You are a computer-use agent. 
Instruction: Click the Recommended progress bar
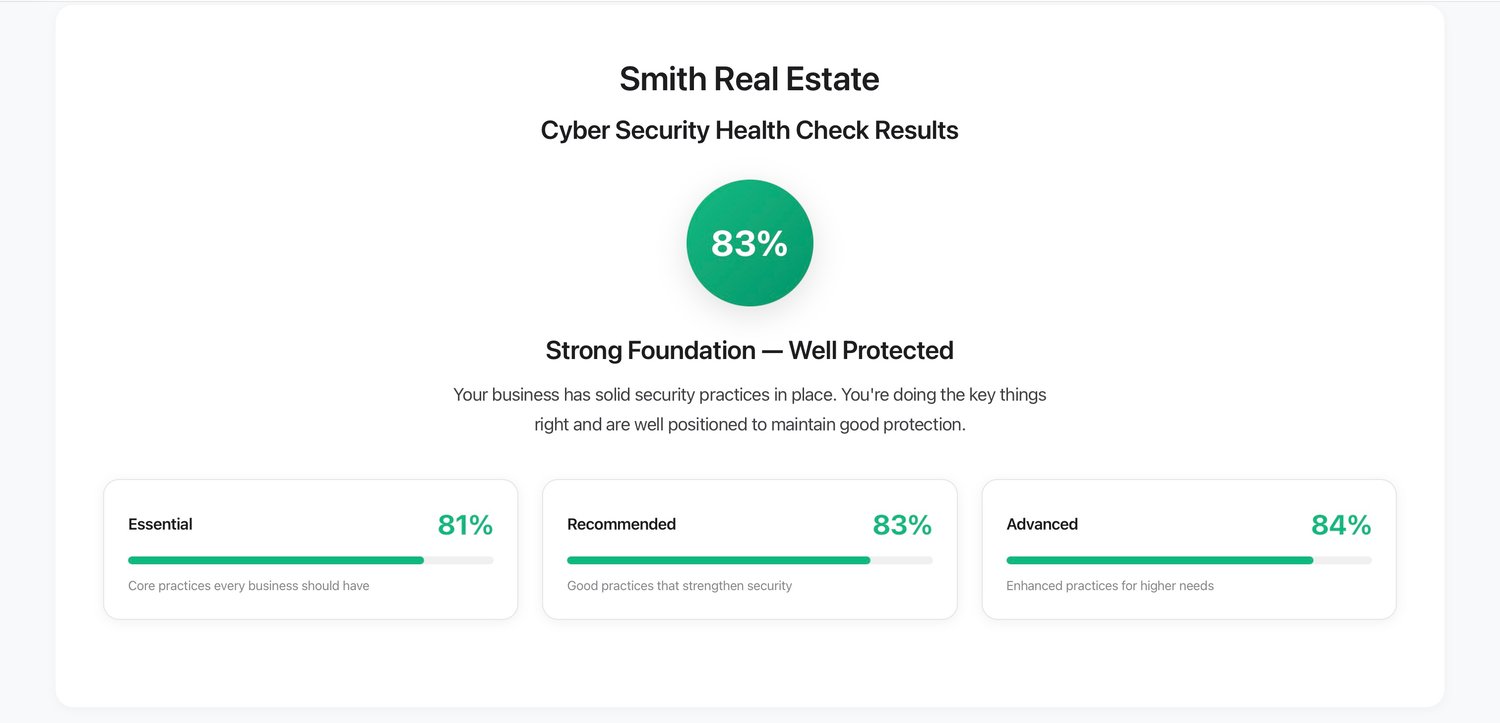(x=750, y=560)
